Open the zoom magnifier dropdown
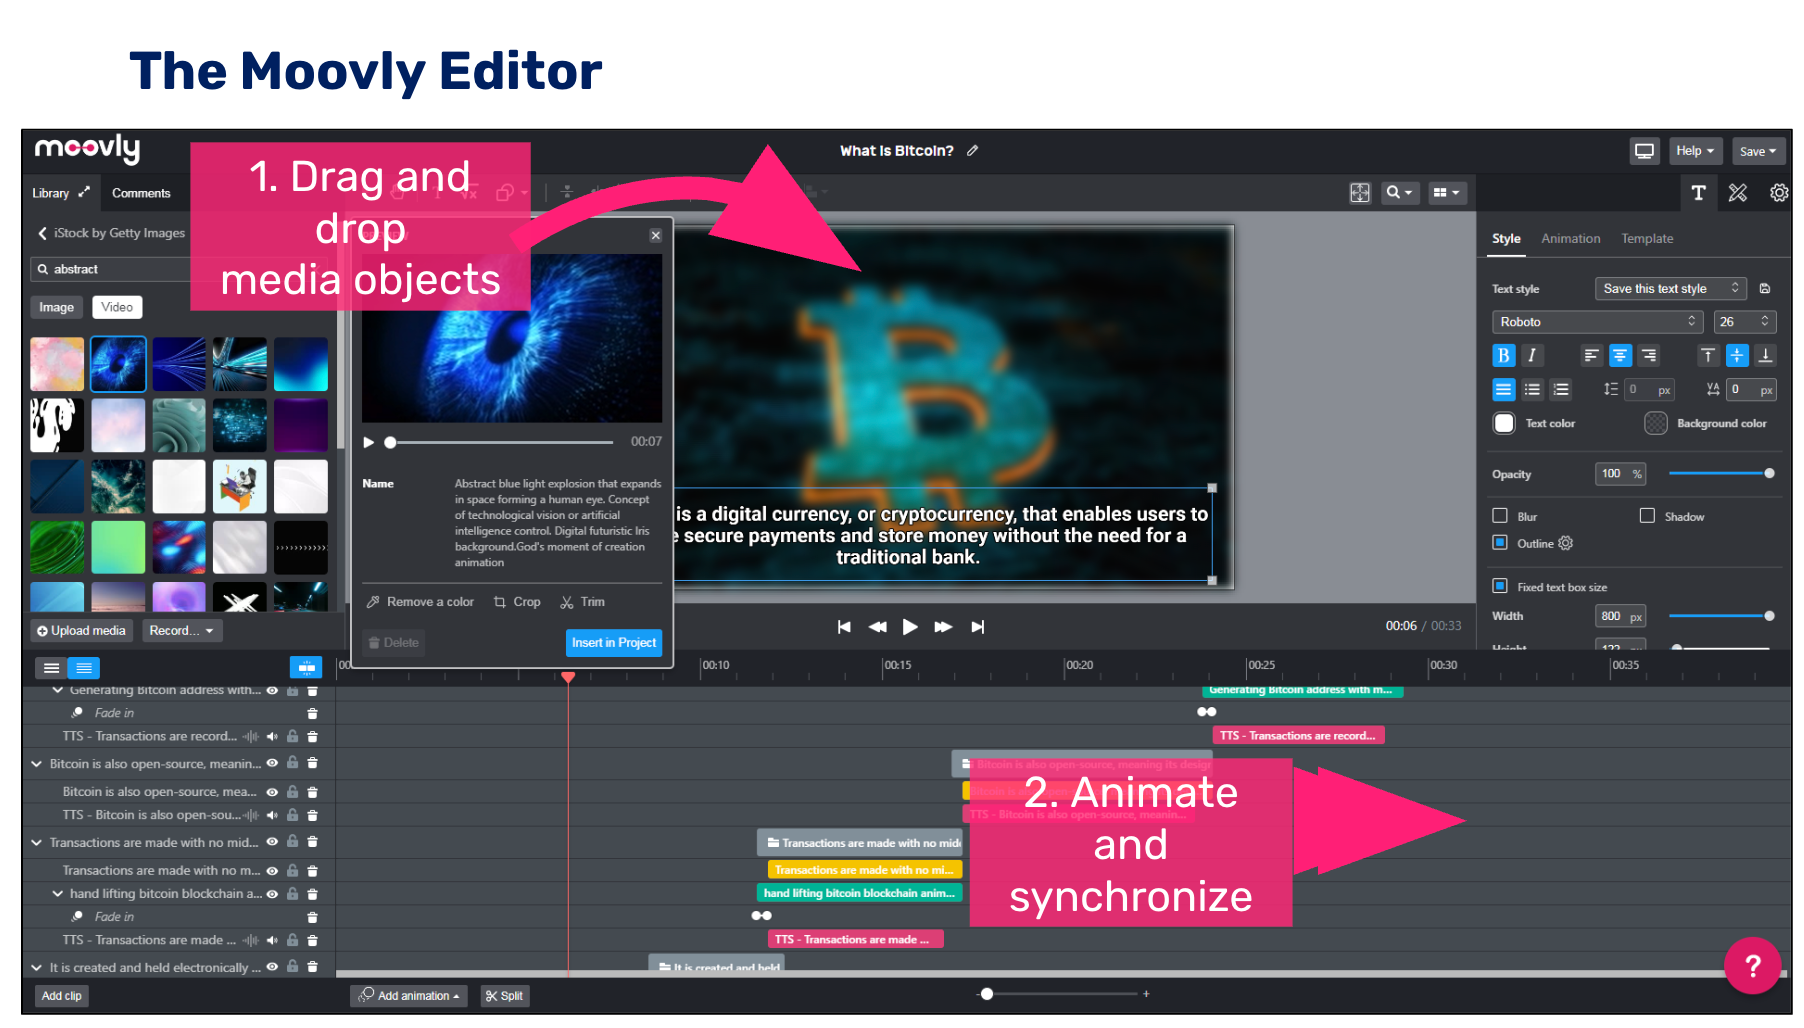Viewport: 1804px width, 1028px height. [1399, 193]
